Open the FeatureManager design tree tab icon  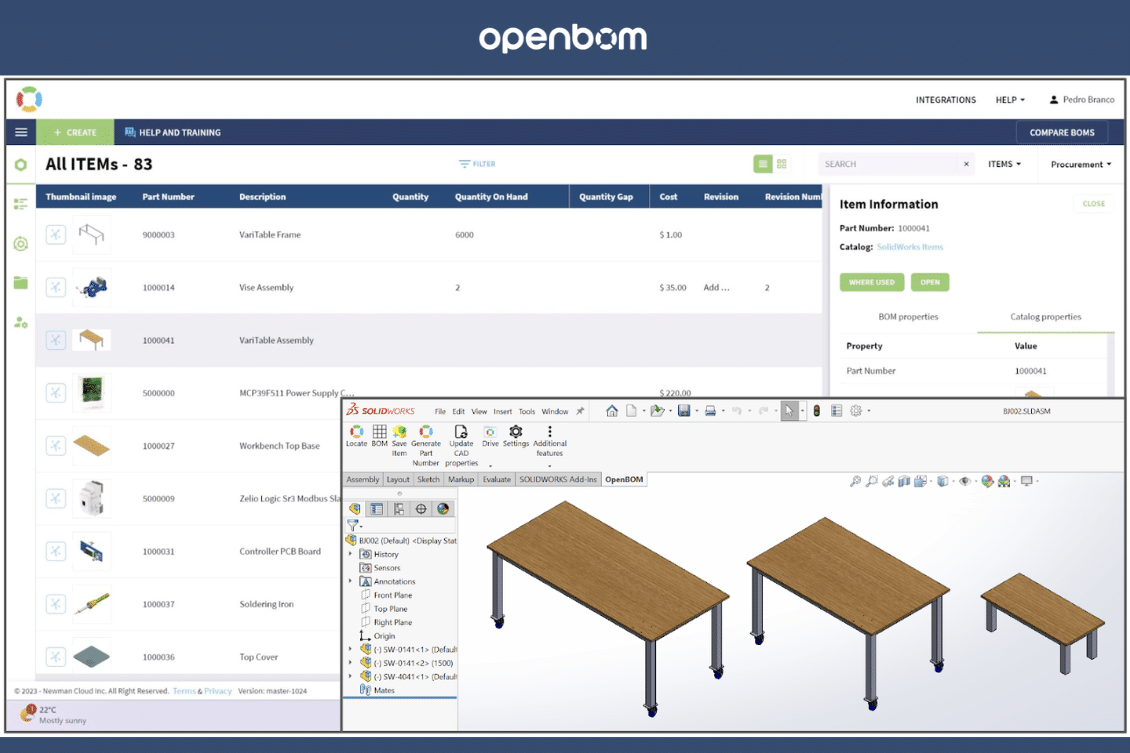(355, 509)
